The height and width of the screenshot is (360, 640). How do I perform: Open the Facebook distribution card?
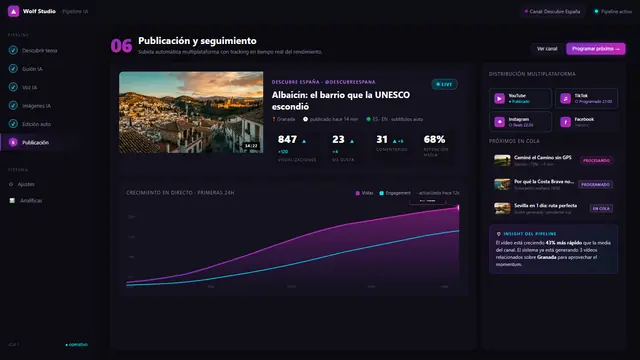coord(587,122)
